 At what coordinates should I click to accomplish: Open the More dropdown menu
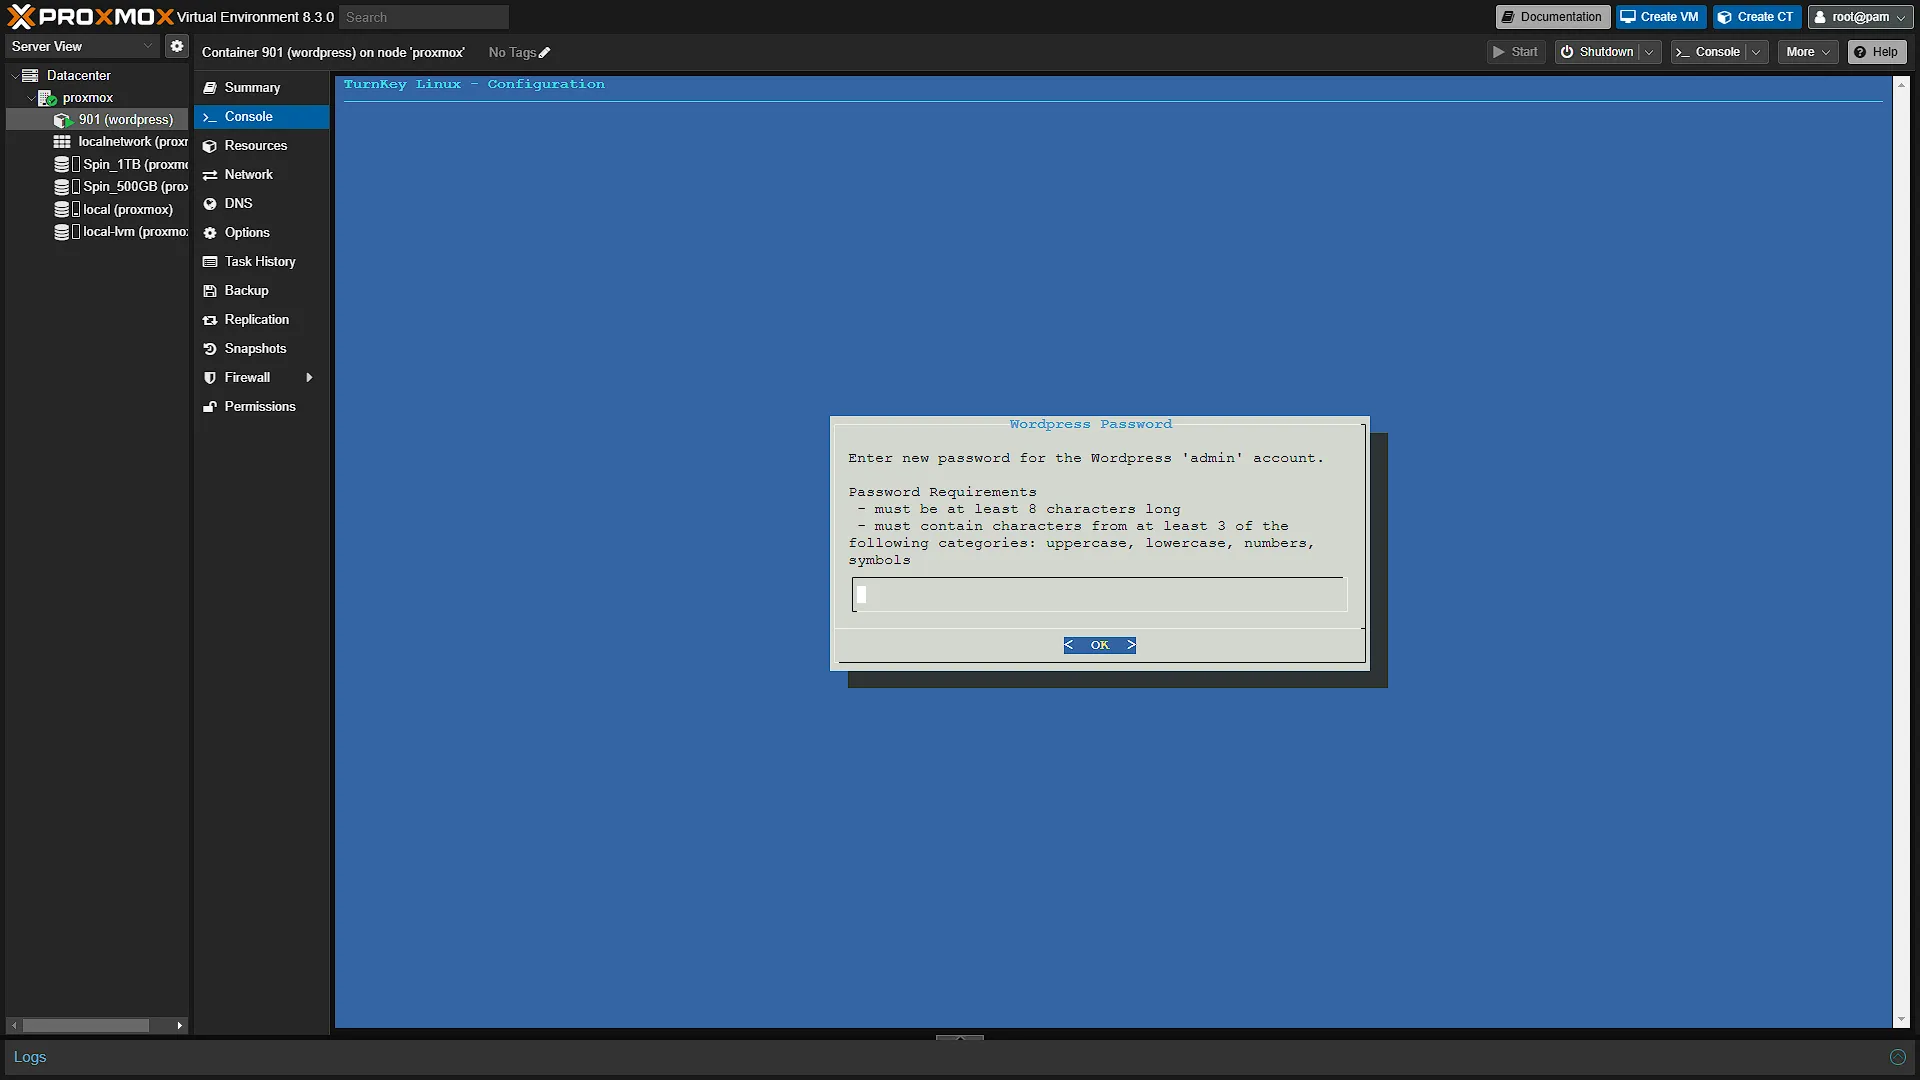(x=1808, y=52)
